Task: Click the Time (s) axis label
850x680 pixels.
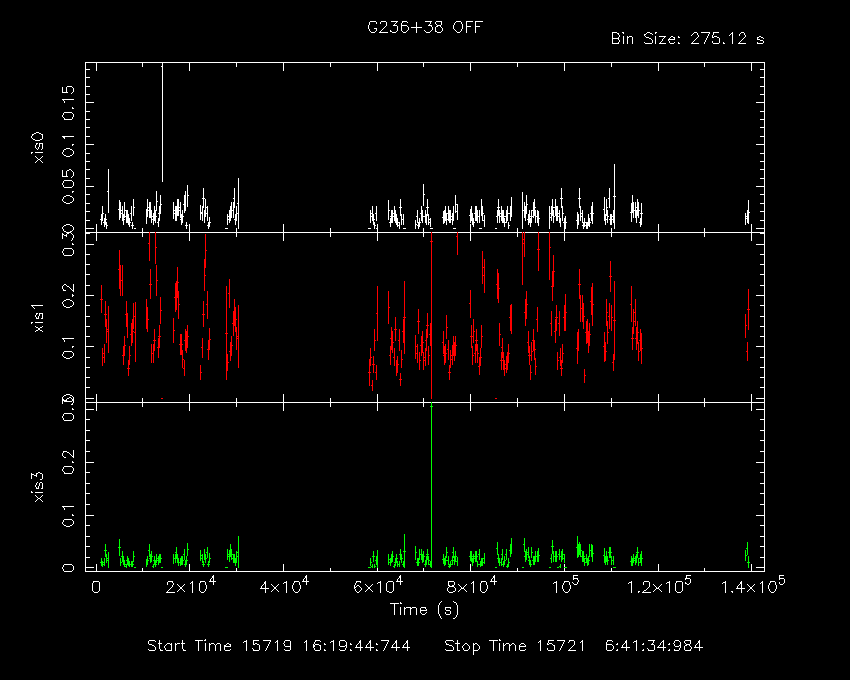Action: click(424, 610)
